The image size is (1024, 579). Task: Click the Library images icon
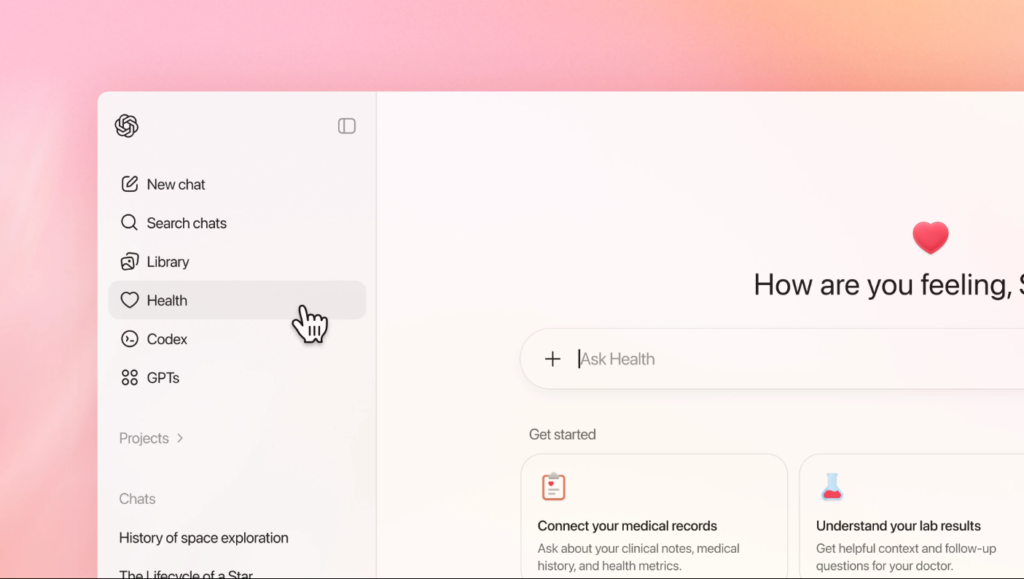pyautogui.click(x=129, y=262)
